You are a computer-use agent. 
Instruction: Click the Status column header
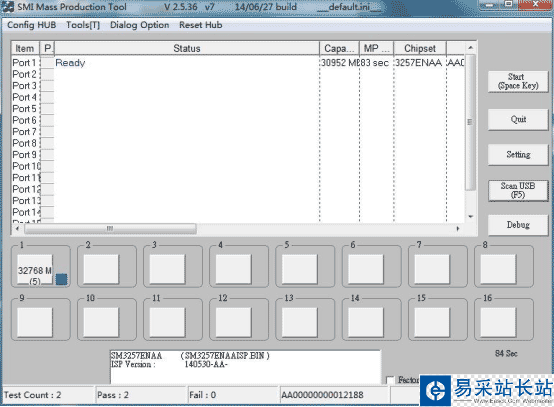(x=187, y=48)
